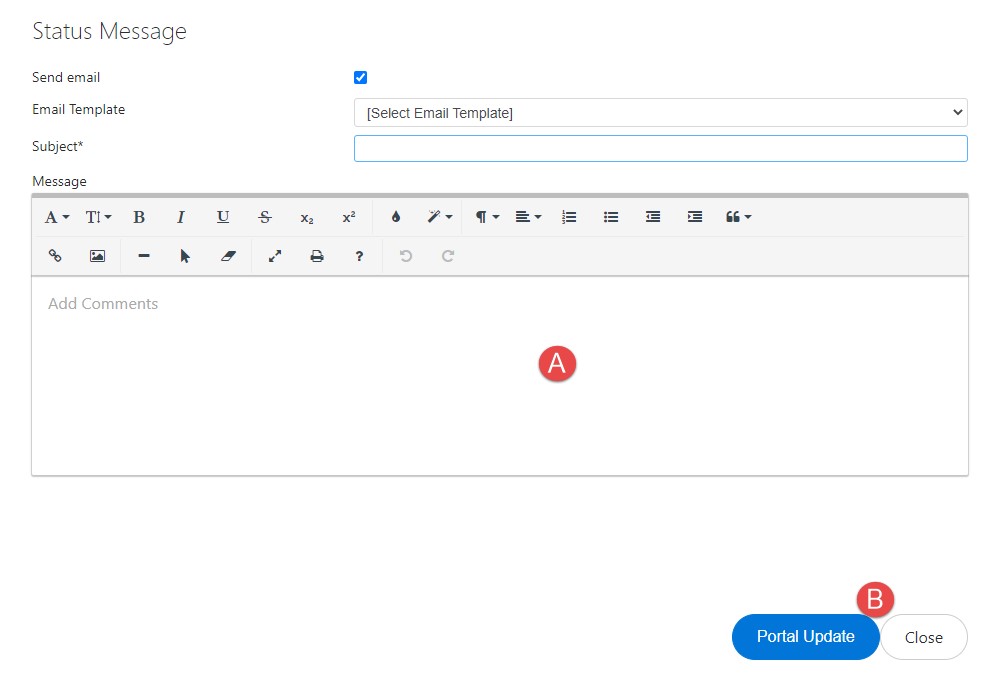Print the message content
This screenshot has height=690, width=1000.
(x=317, y=256)
